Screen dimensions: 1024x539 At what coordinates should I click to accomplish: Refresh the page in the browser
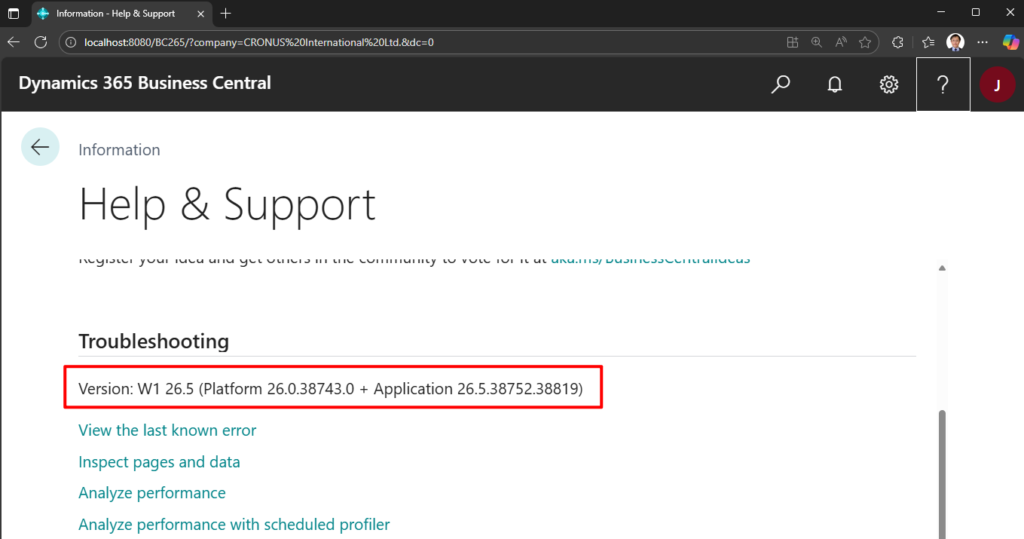41,42
